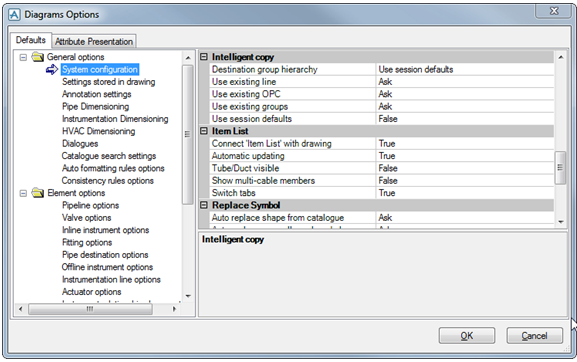Open Auto formatting rules options
Screen dimensions: 577x362
(x=113, y=168)
